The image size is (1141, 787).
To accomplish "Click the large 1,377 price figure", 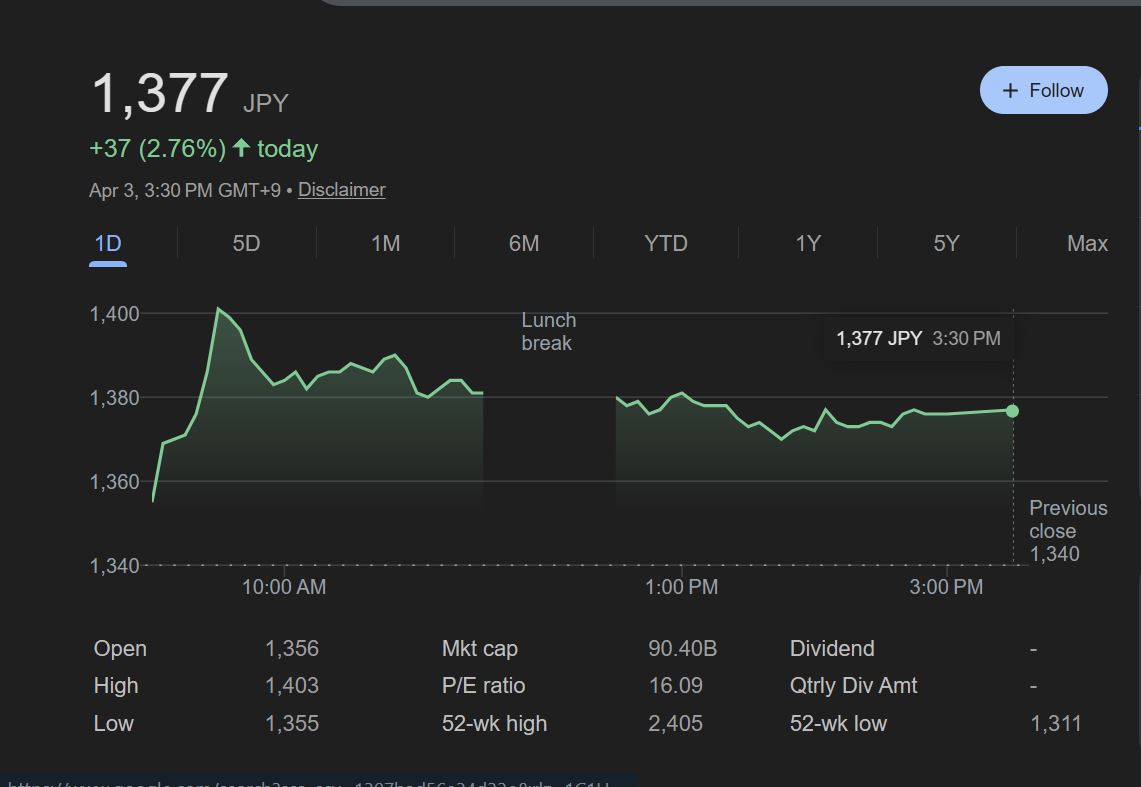I will 160,93.
